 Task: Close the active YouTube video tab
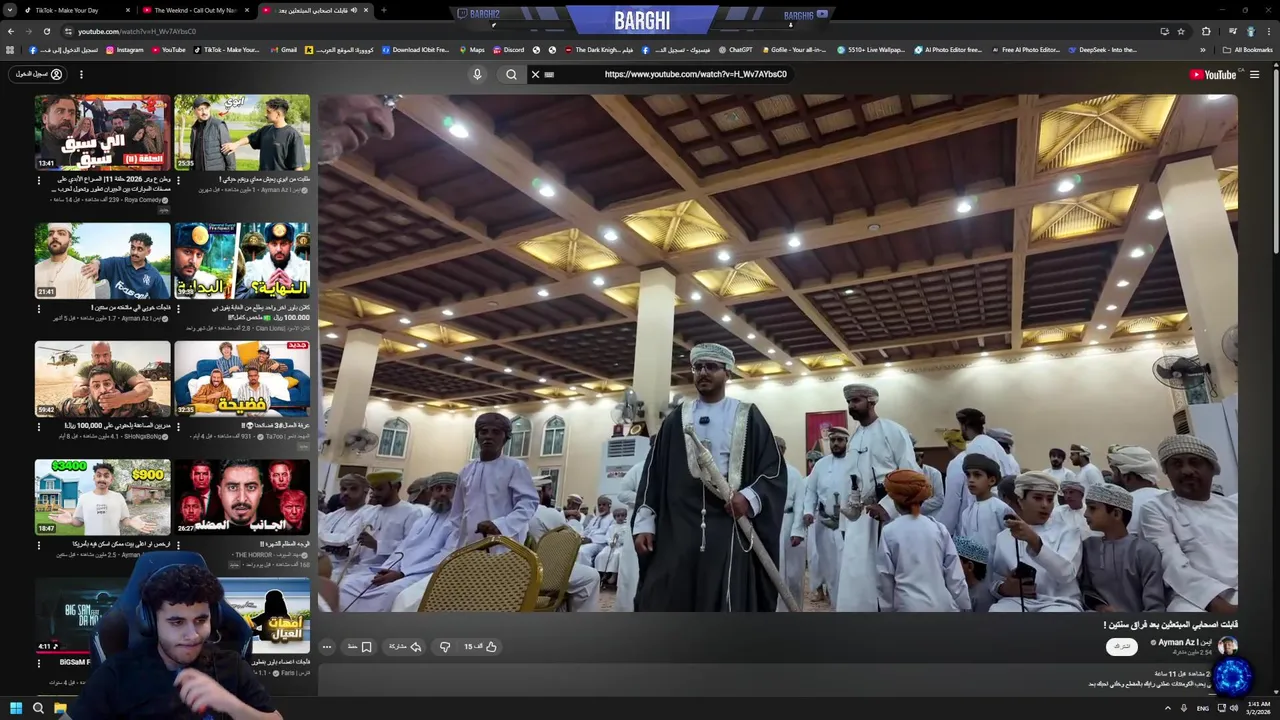[367, 10]
